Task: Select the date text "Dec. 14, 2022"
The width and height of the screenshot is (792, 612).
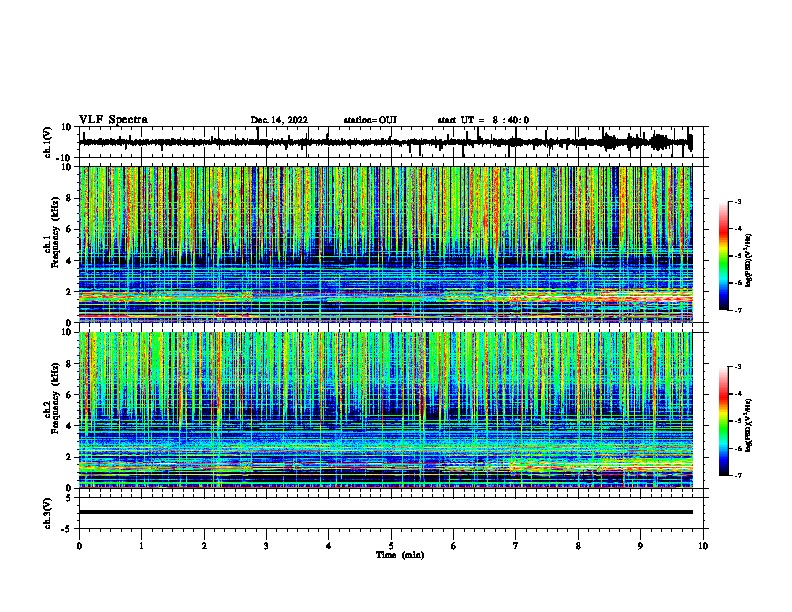Action: (x=279, y=120)
